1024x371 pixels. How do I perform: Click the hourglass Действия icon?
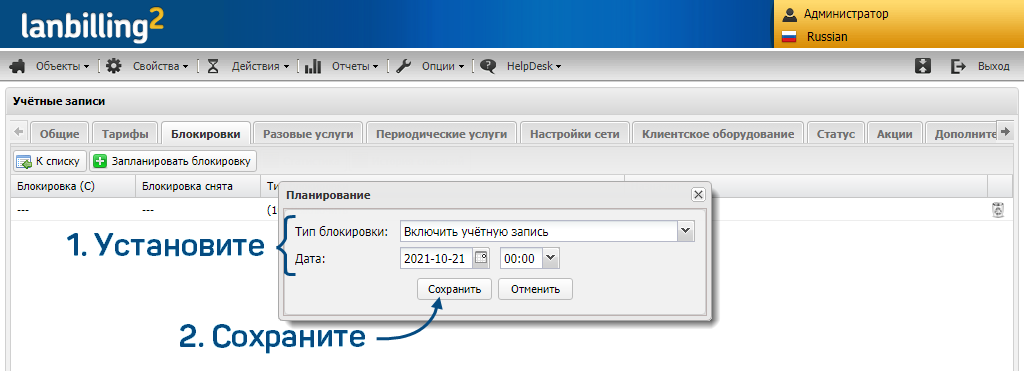pos(213,66)
